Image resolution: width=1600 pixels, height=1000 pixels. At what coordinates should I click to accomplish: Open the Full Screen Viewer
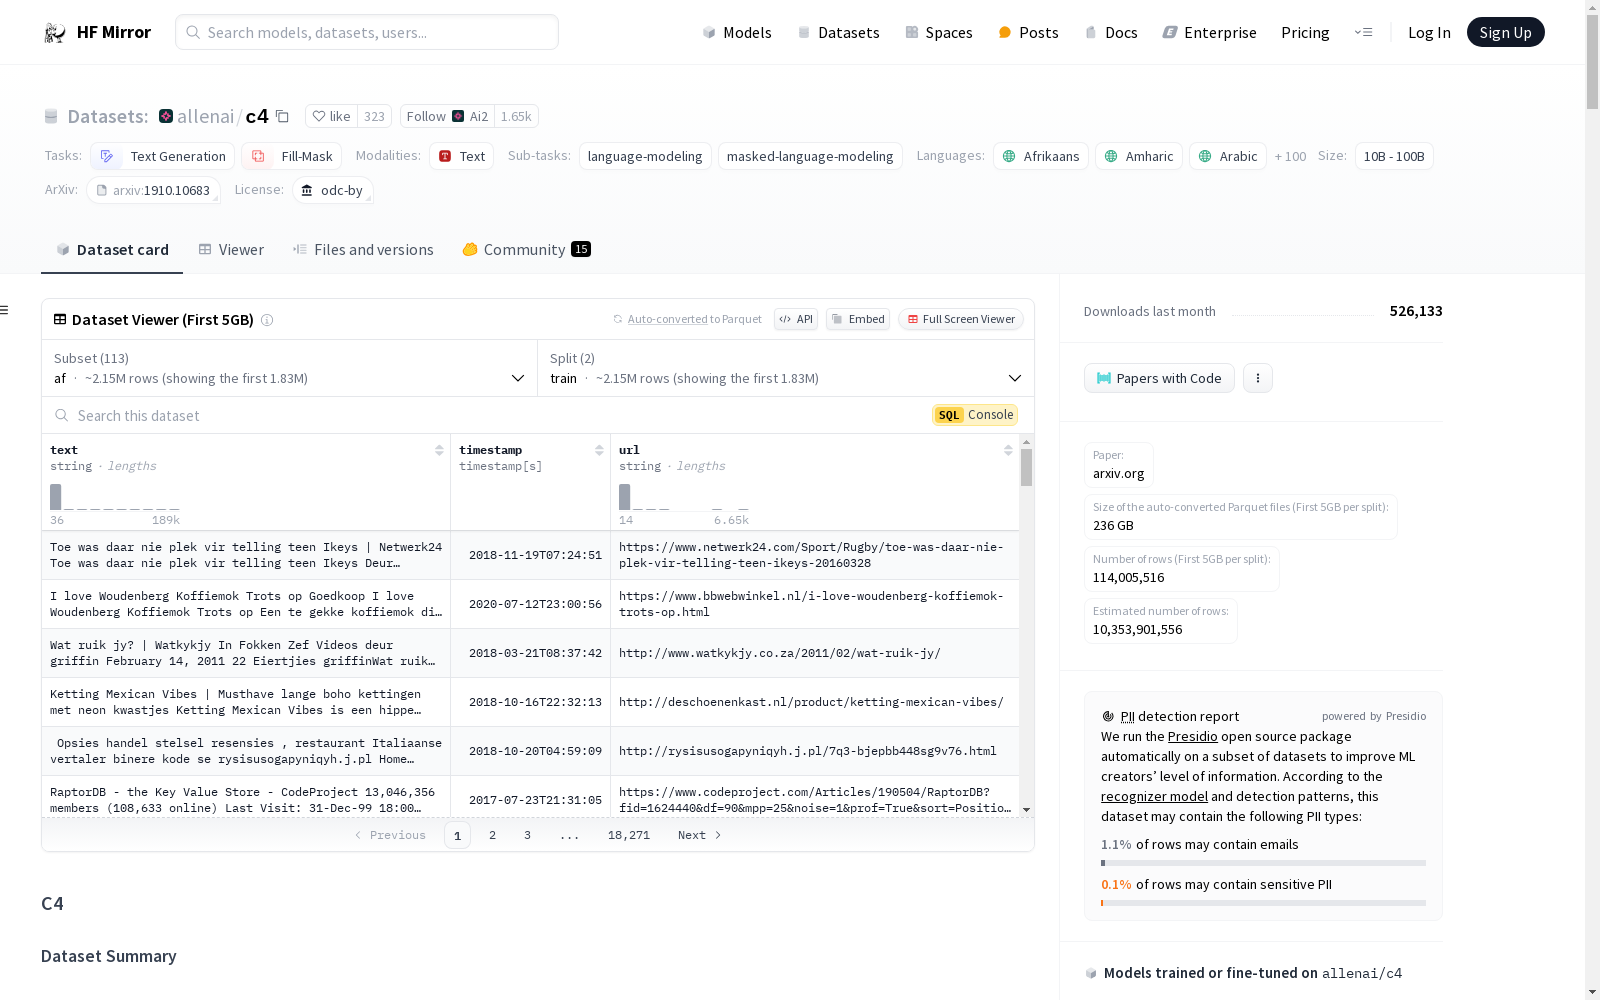[x=960, y=319]
